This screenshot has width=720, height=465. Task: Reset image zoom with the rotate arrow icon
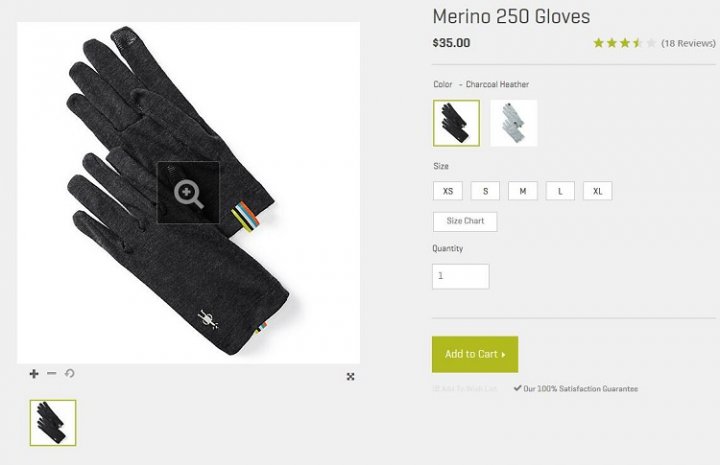click(x=69, y=373)
